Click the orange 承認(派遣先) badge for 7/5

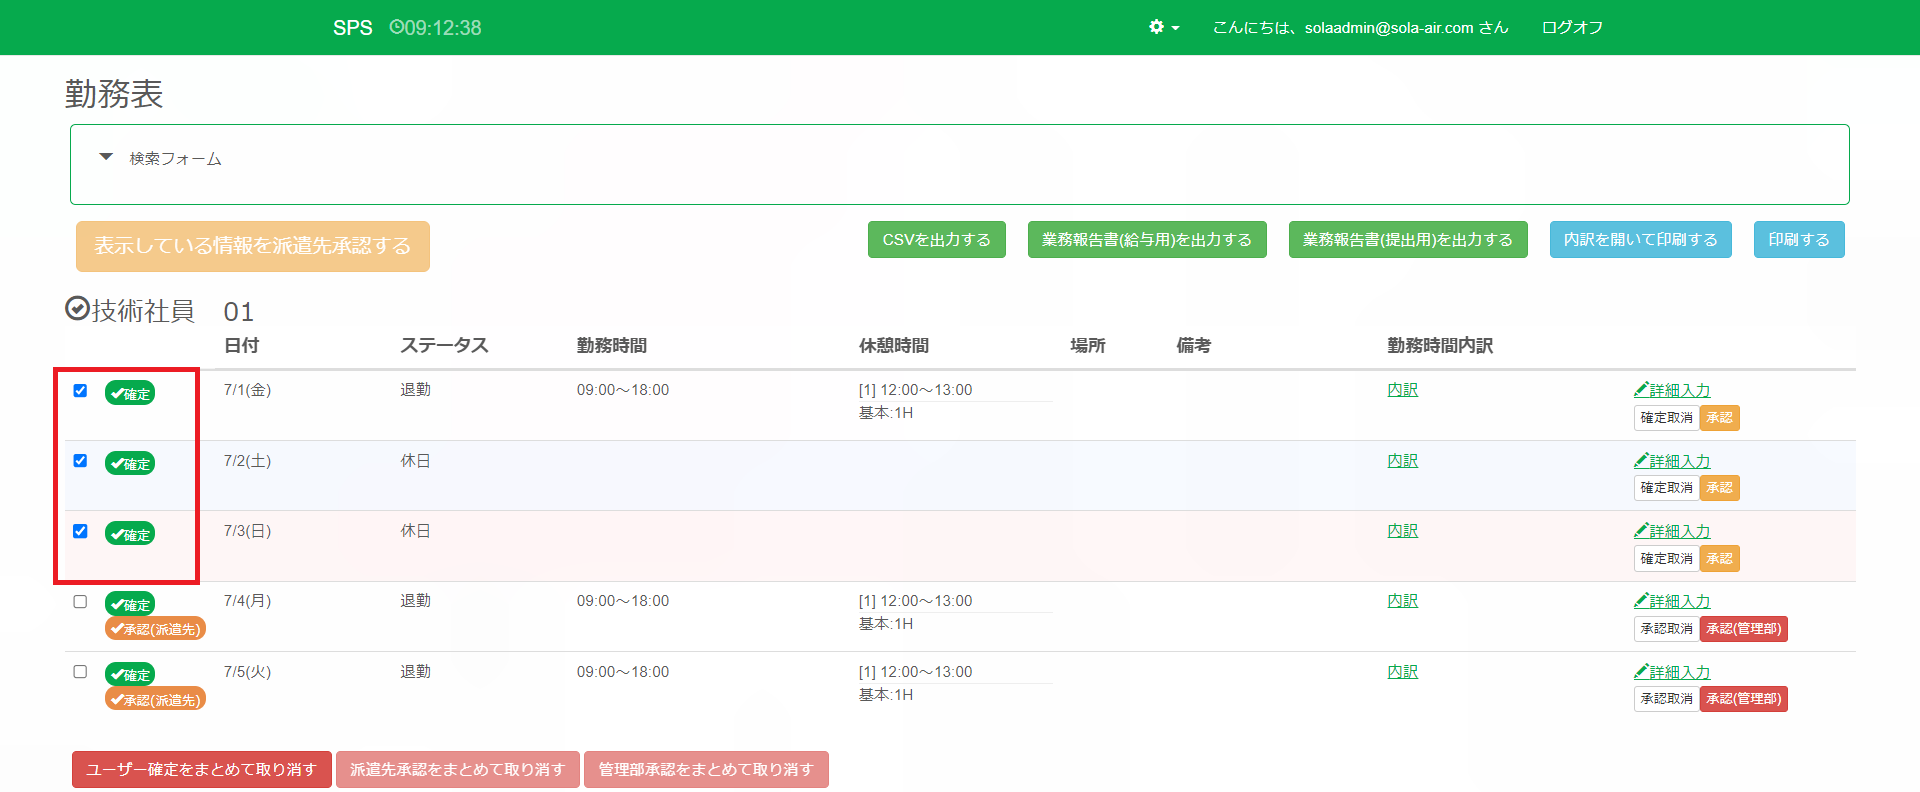(155, 700)
